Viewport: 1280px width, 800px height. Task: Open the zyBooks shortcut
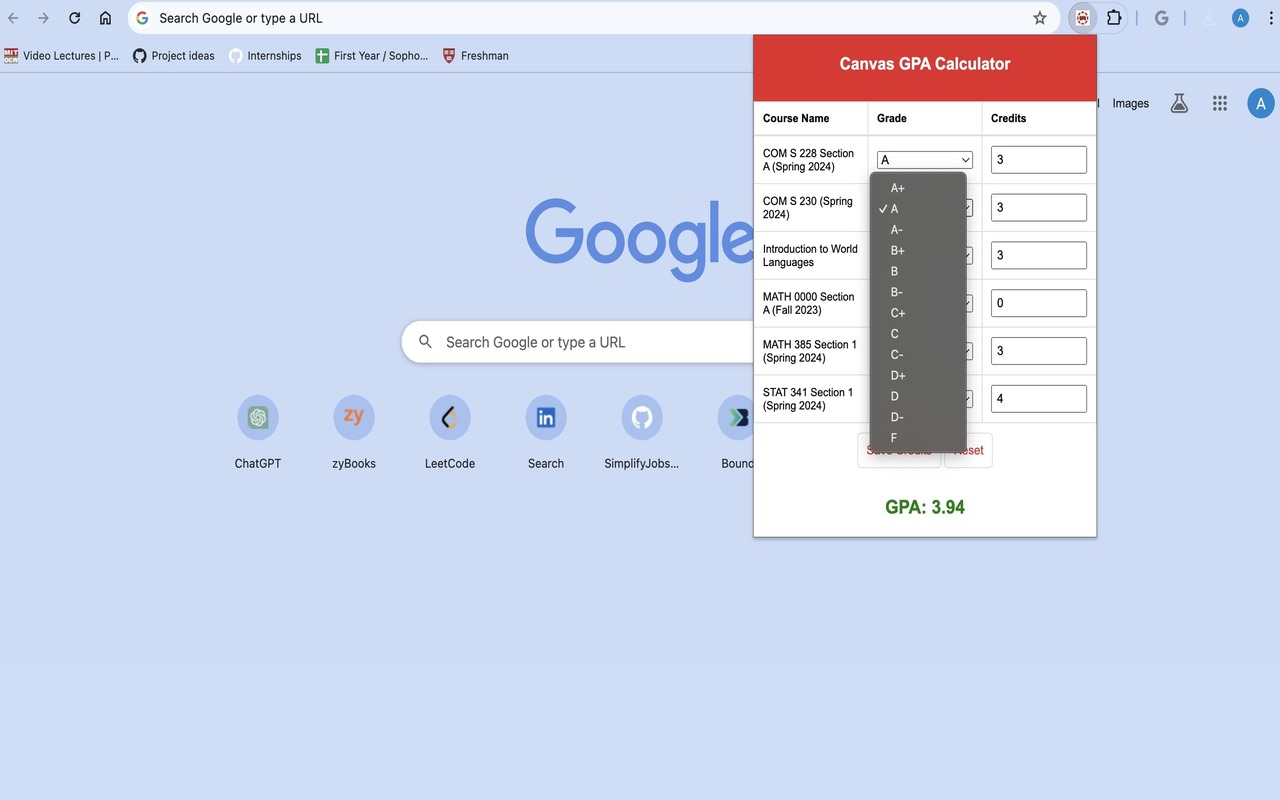coord(353,417)
